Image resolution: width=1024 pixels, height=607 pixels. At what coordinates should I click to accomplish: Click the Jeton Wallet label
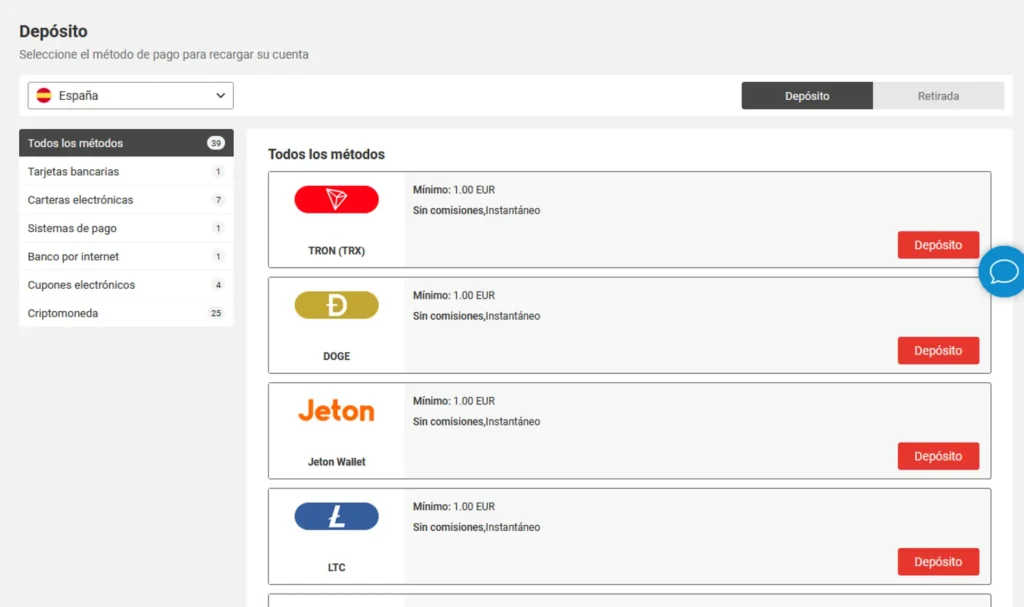tap(336, 462)
